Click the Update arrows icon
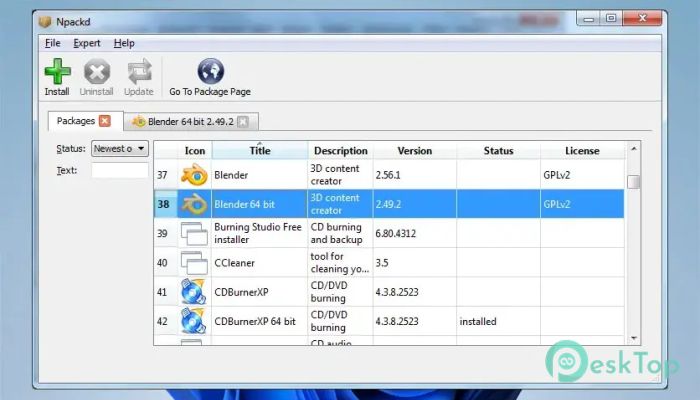The image size is (700, 400). tap(139, 71)
